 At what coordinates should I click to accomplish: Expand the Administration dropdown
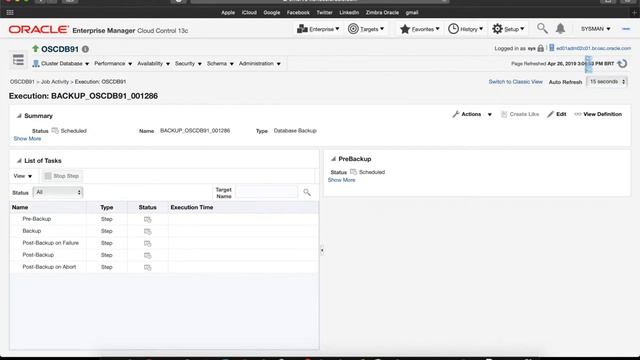coord(260,64)
